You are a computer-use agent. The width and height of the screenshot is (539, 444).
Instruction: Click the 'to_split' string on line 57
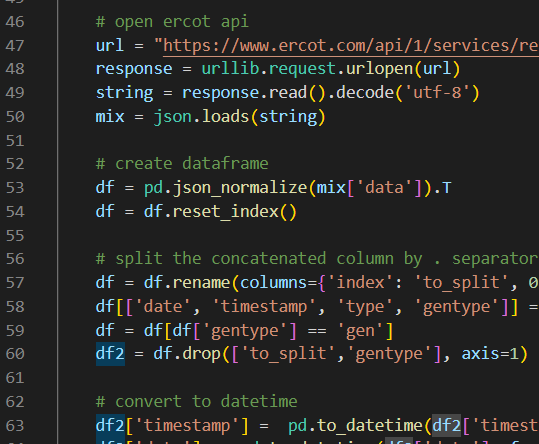point(461,283)
